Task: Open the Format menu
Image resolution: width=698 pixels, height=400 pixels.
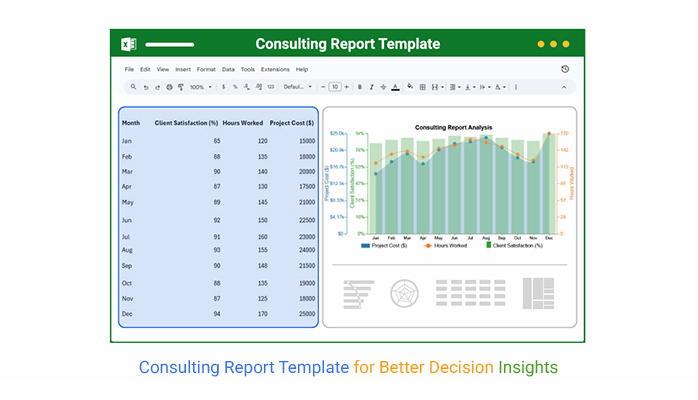Action: coord(206,69)
